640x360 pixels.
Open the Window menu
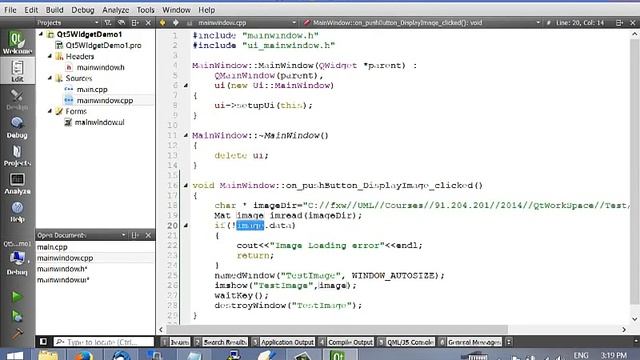click(176, 10)
